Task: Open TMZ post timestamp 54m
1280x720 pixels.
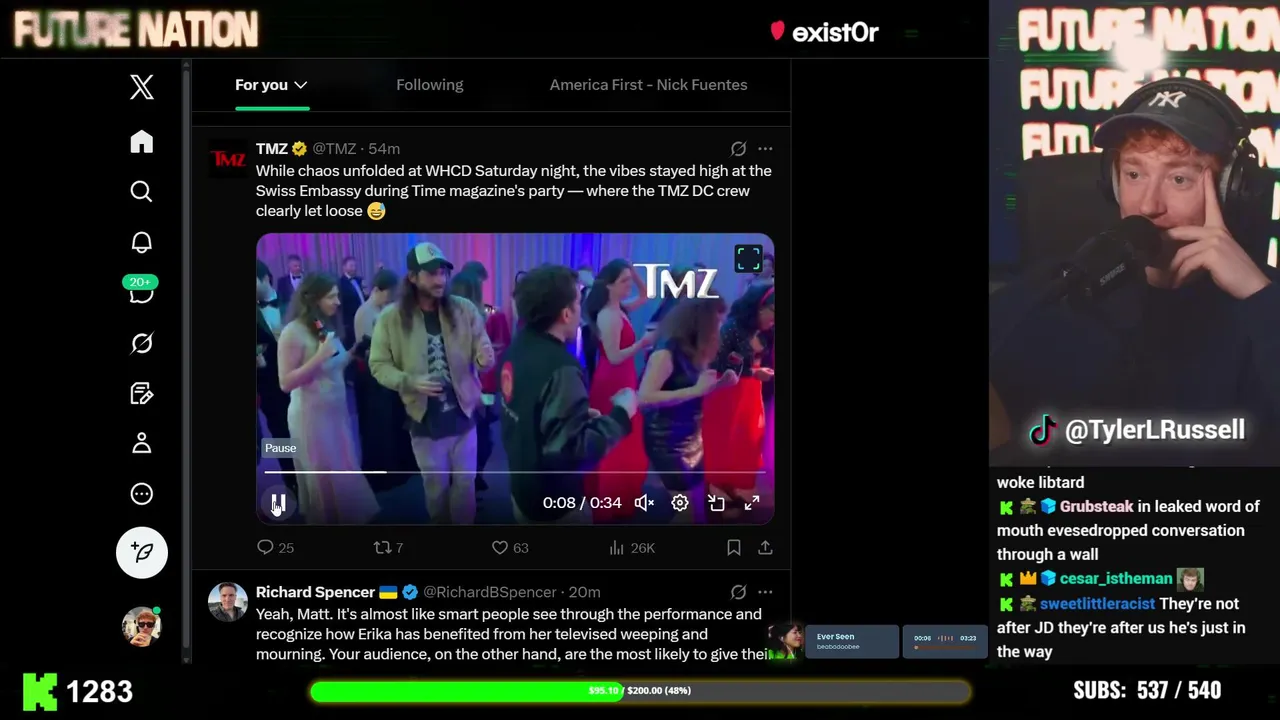Action: pos(384,148)
